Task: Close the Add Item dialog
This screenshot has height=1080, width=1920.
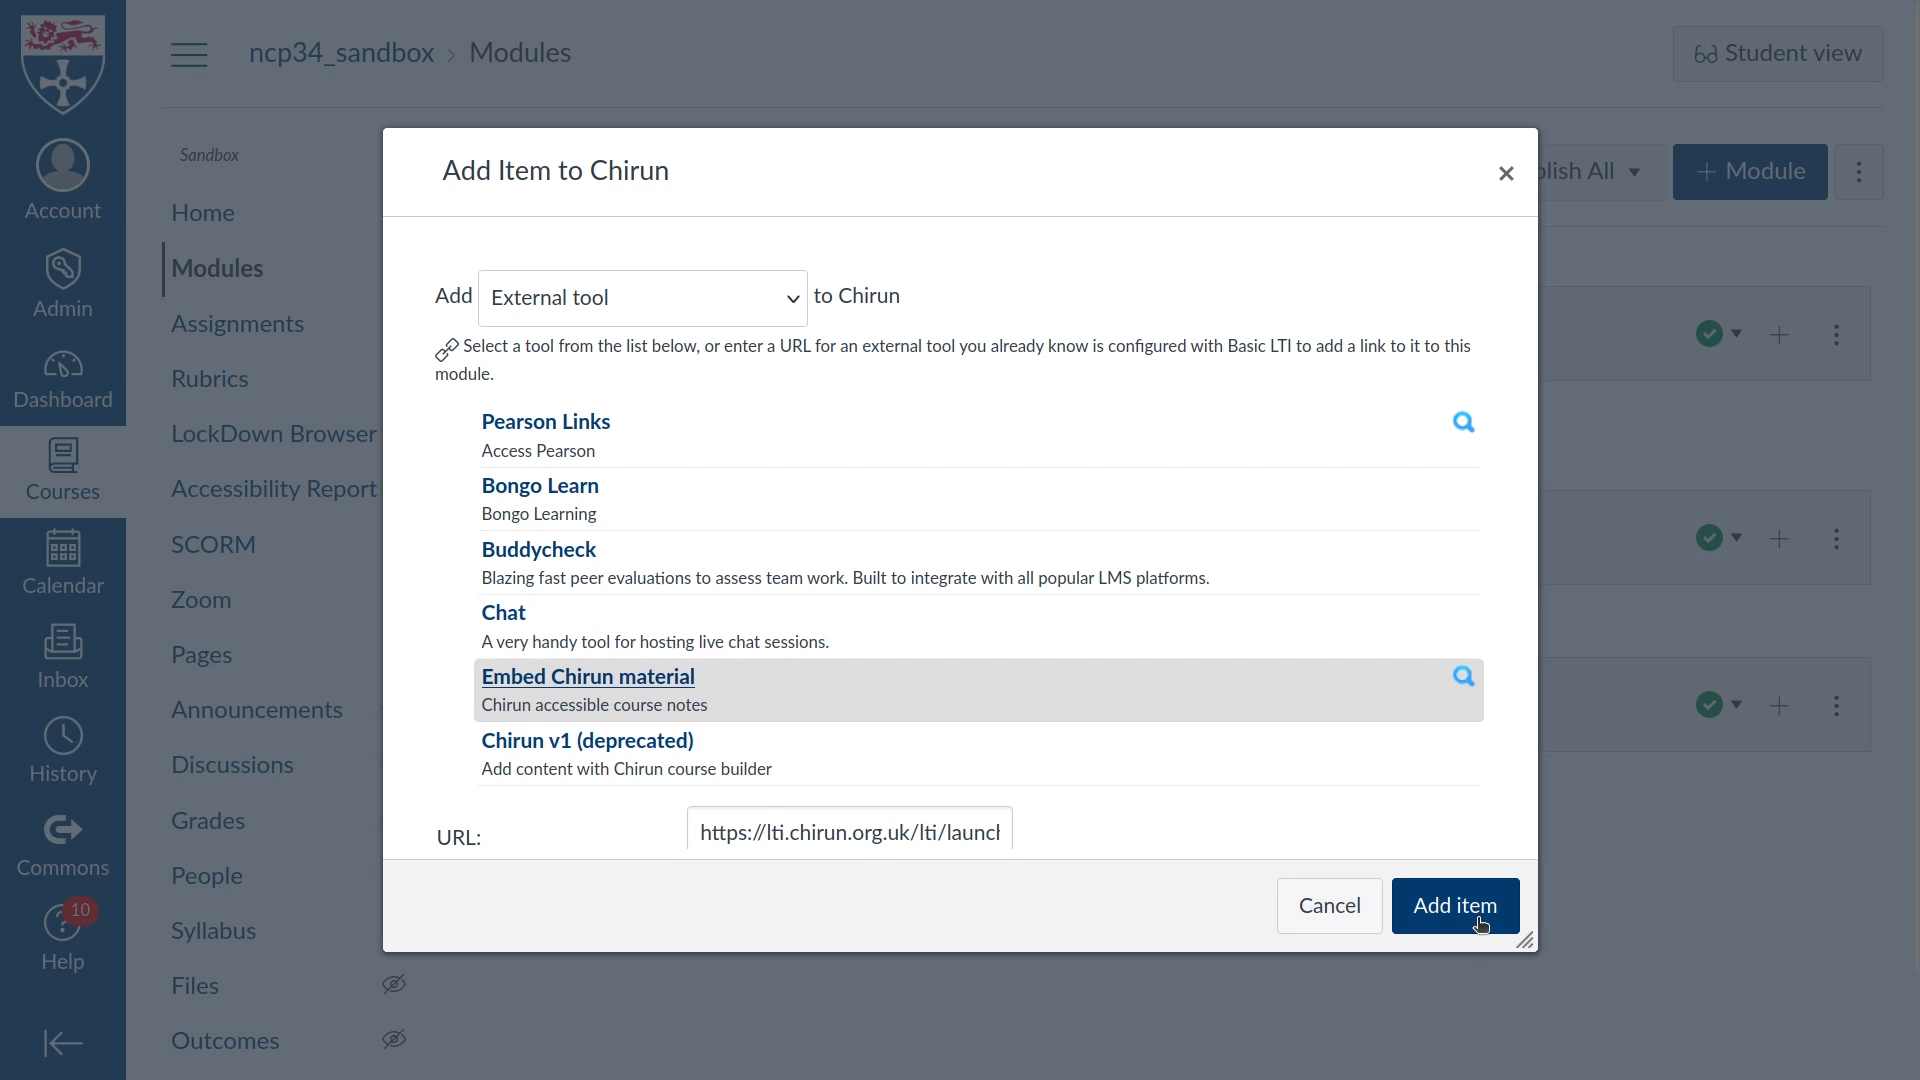Action: [x=1506, y=173]
